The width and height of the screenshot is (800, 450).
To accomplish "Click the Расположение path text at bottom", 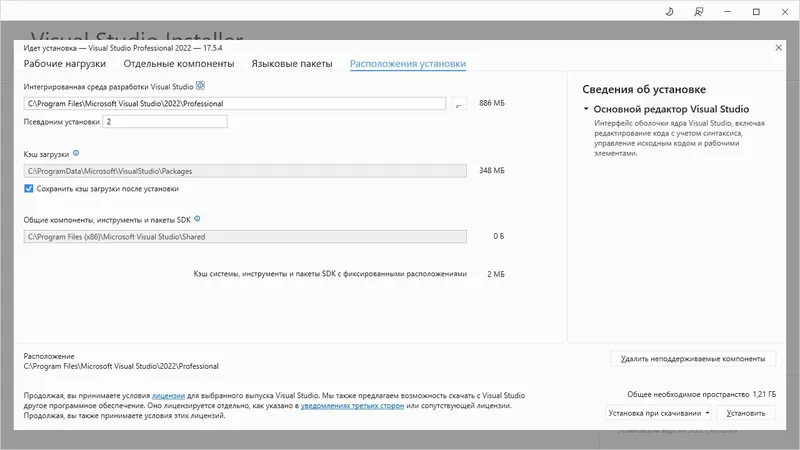I will [x=121, y=366].
